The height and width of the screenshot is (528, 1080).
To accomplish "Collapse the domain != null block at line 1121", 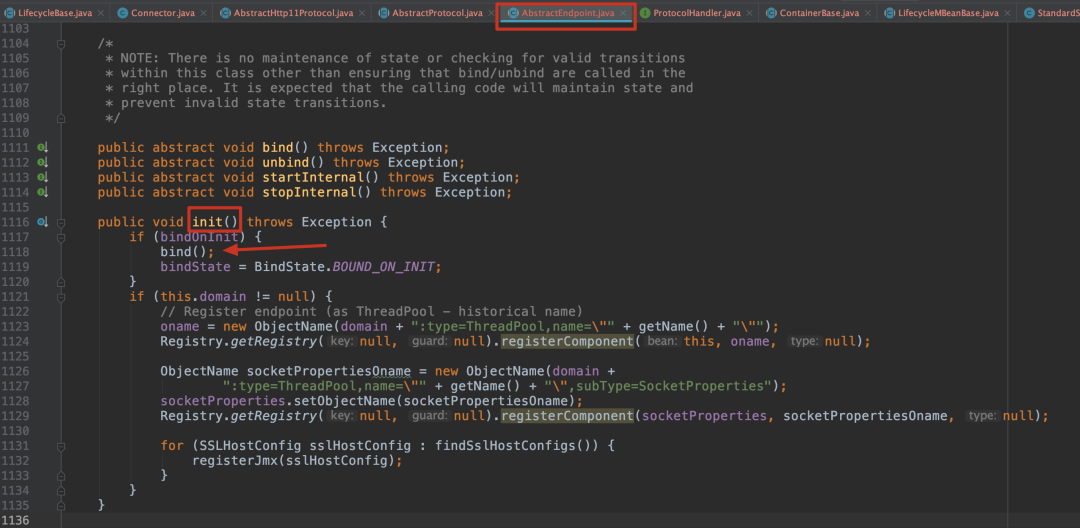I will click(x=61, y=297).
